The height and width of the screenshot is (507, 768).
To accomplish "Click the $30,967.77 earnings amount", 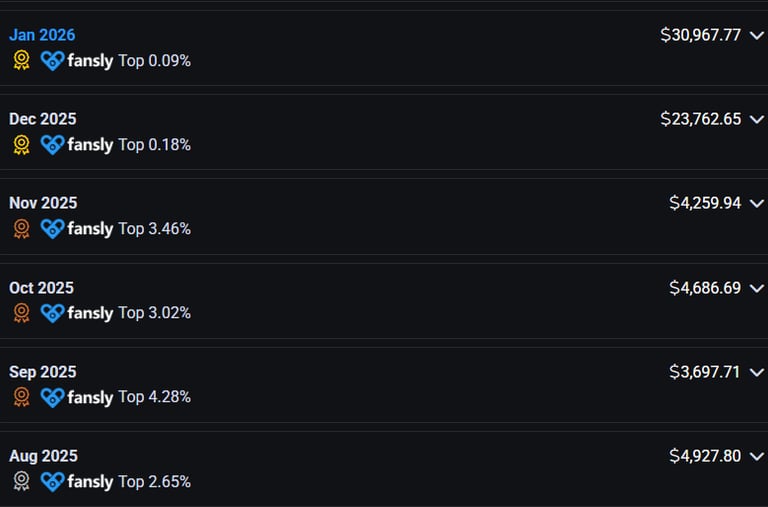I will tap(700, 35).
